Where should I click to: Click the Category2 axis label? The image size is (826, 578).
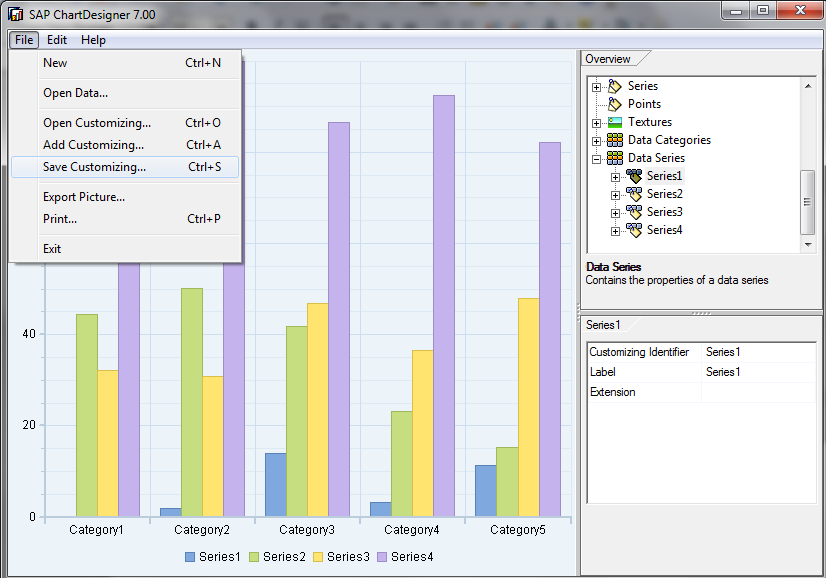click(202, 530)
